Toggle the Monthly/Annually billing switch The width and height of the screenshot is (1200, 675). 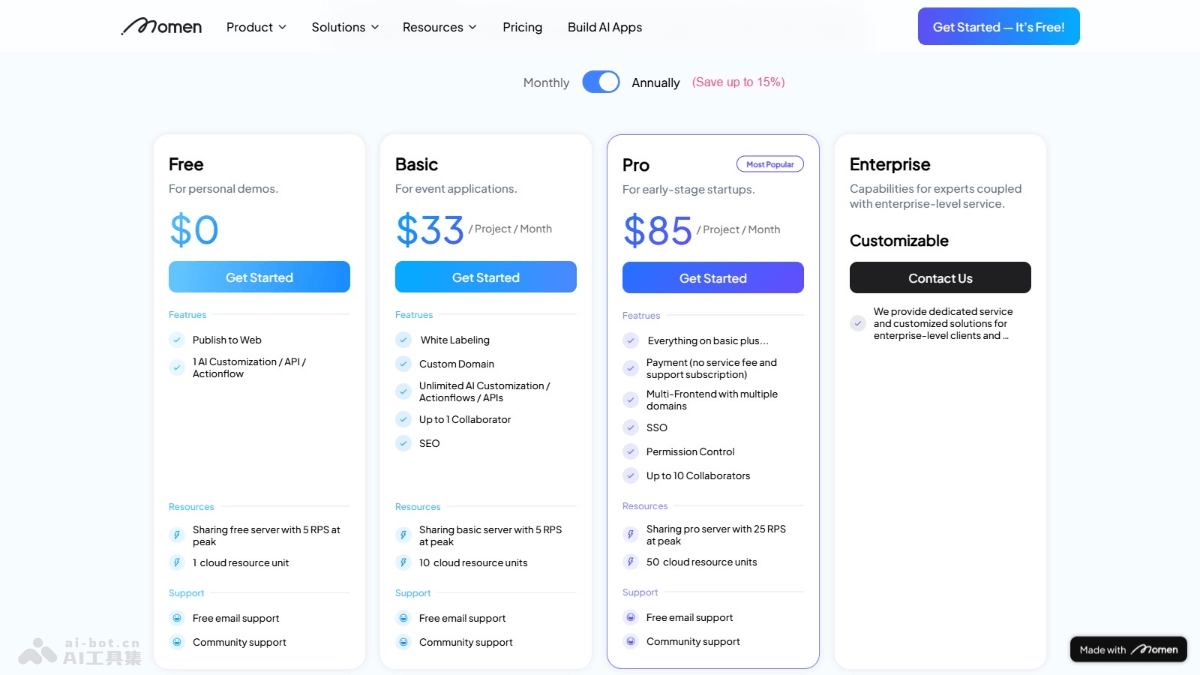[601, 82]
